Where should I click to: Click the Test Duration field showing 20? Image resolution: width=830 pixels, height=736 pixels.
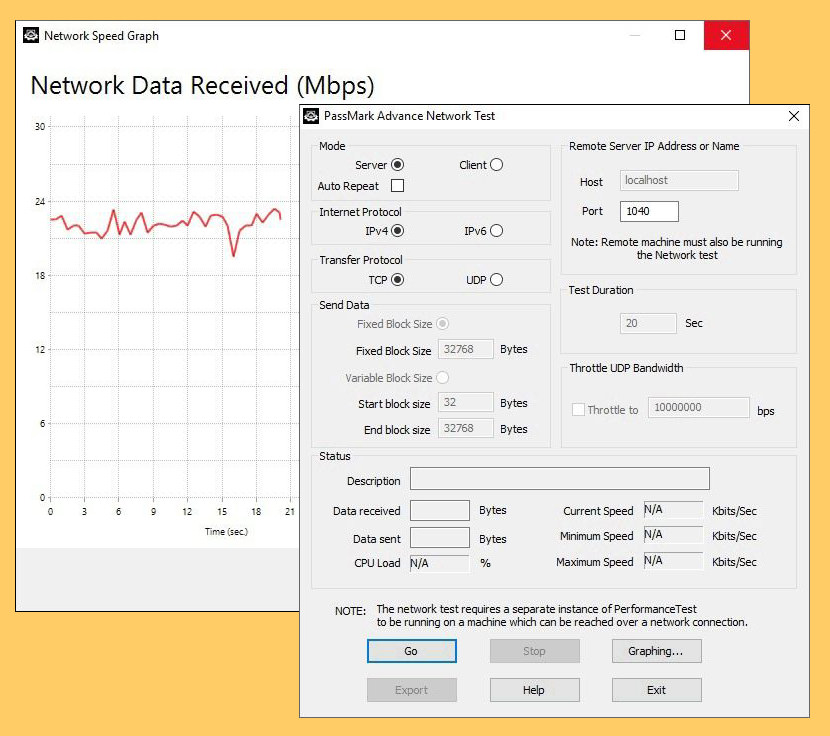[x=647, y=323]
